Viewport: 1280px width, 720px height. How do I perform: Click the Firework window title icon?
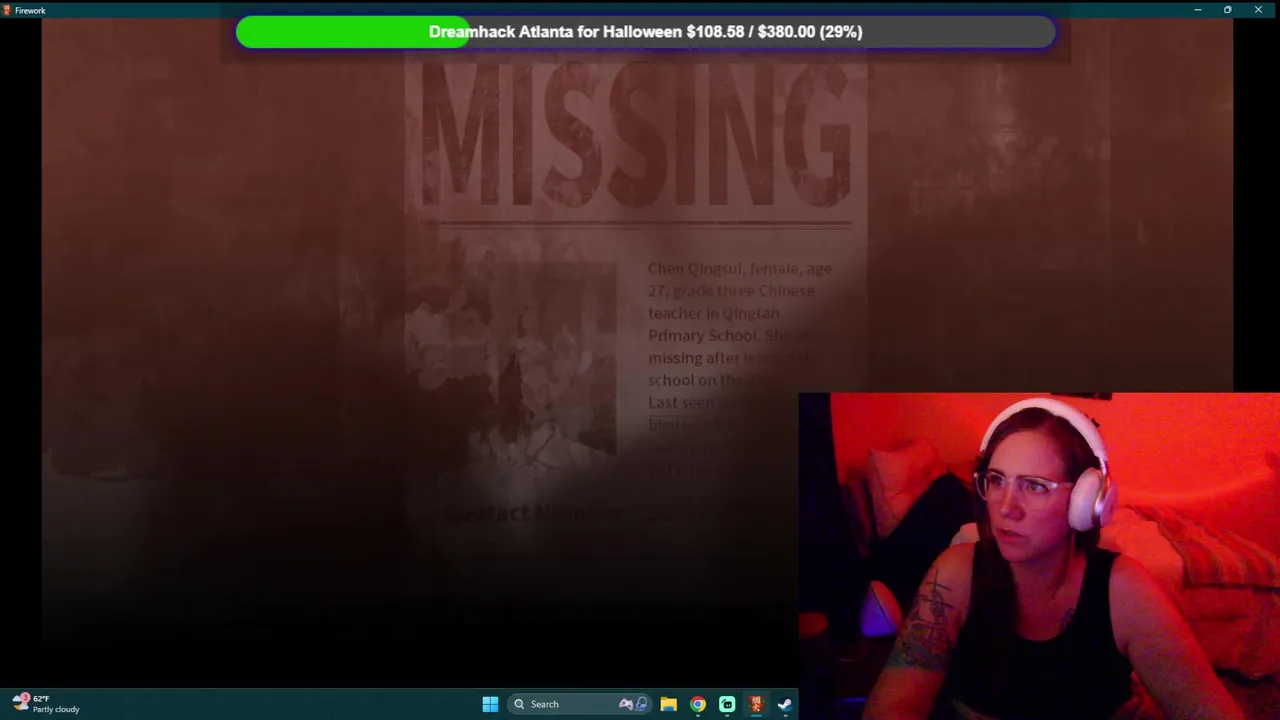tap(8, 10)
